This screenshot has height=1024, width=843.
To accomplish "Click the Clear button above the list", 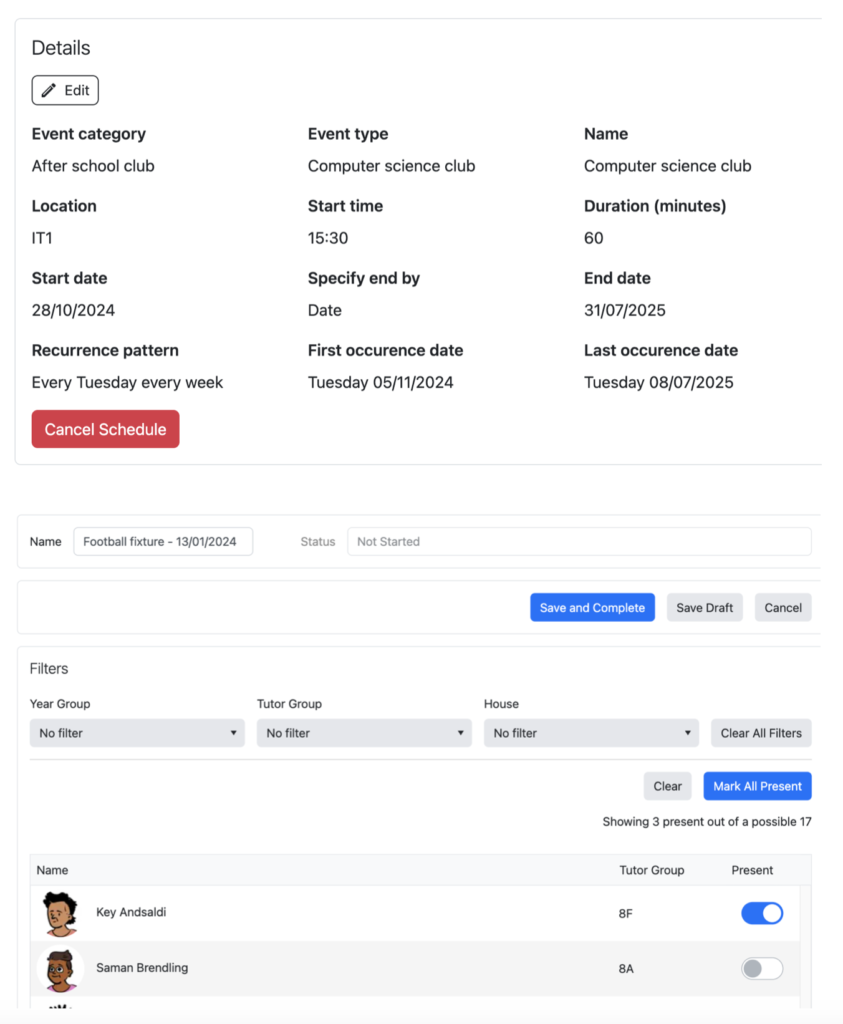I will pyautogui.click(x=667, y=786).
